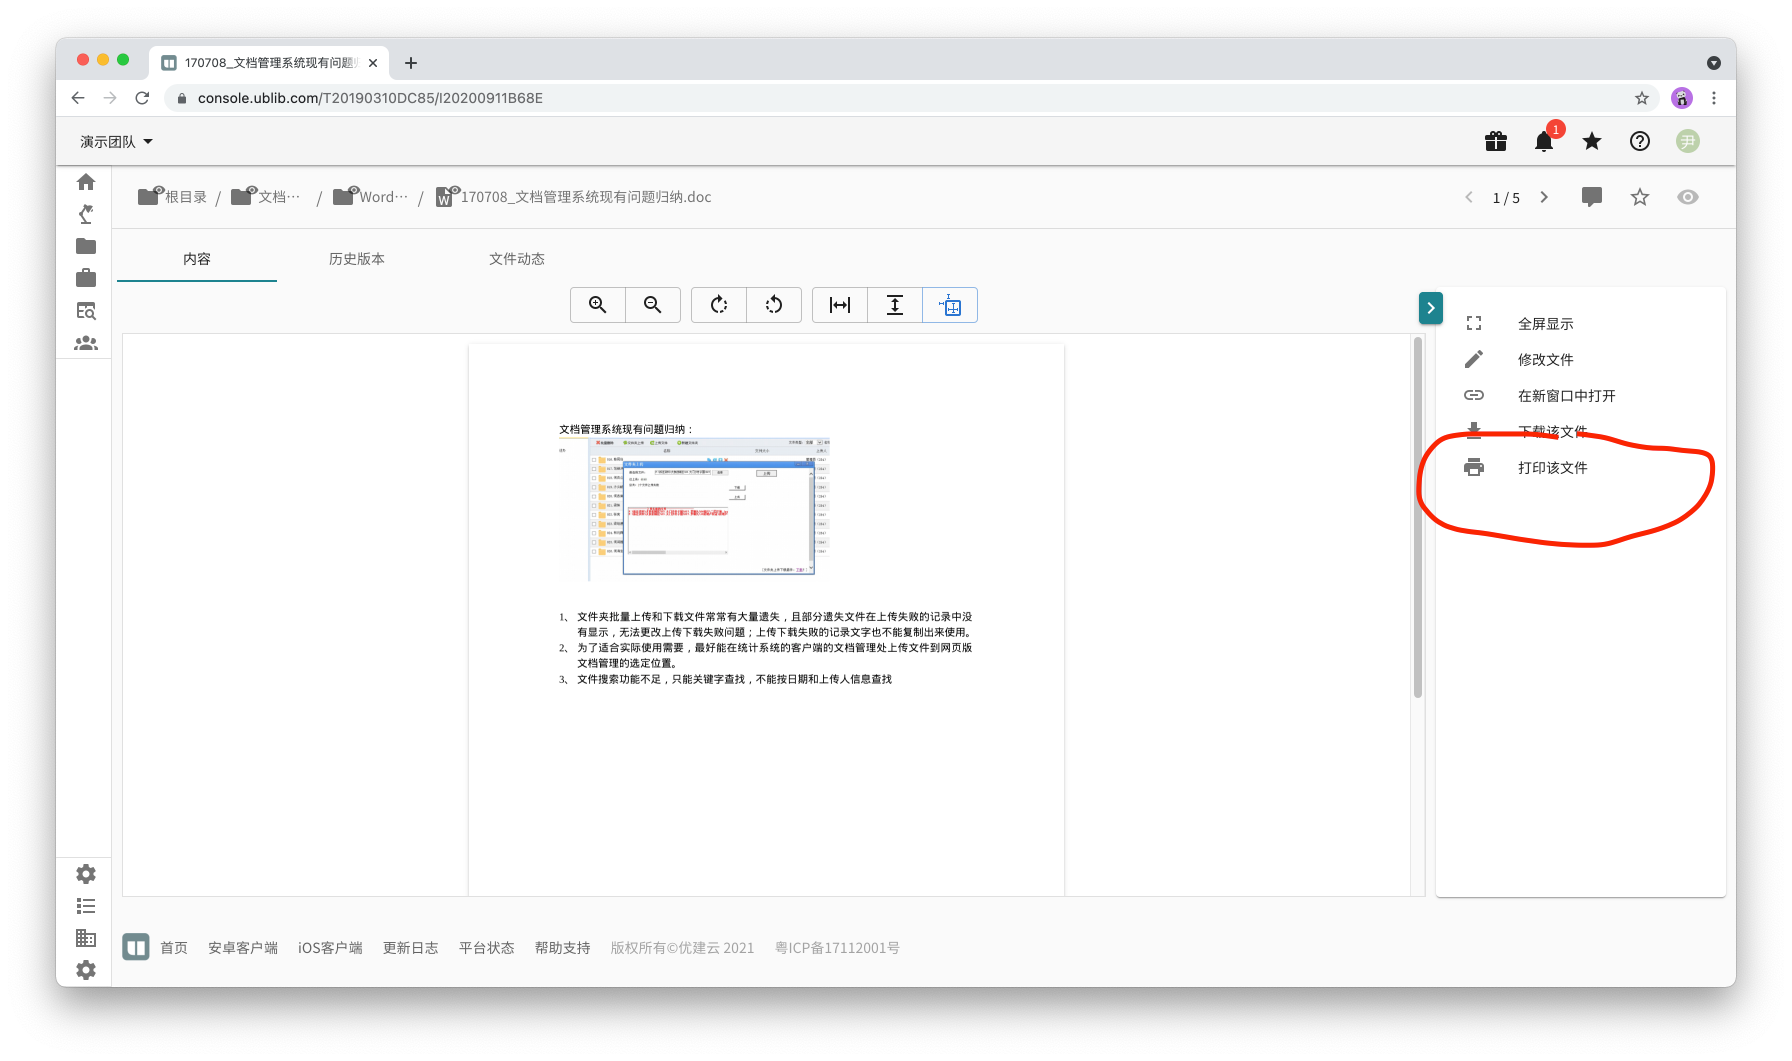Switch to the 文件动态 tab
Image resolution: width=1792 pixels, height=1061 pixels.
coord(517,259)
